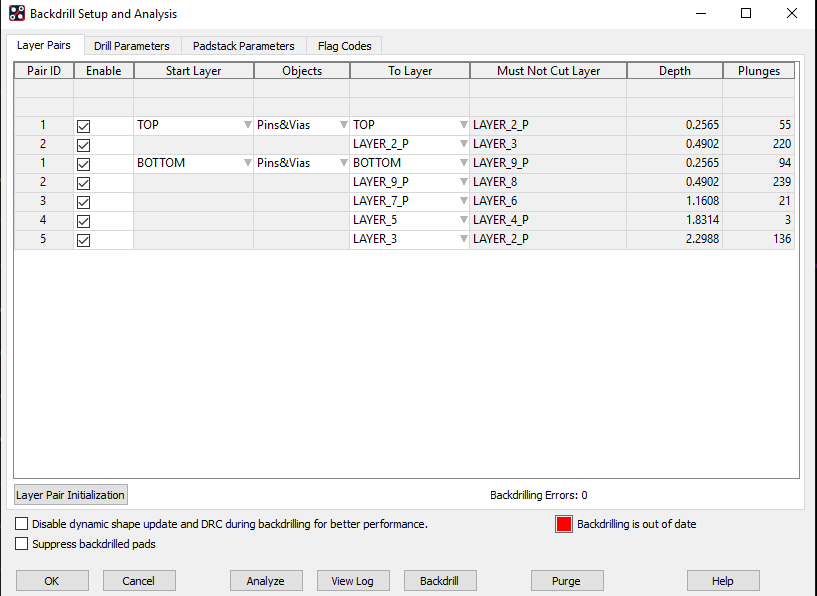Click the Backdrill button

point(440,581)
